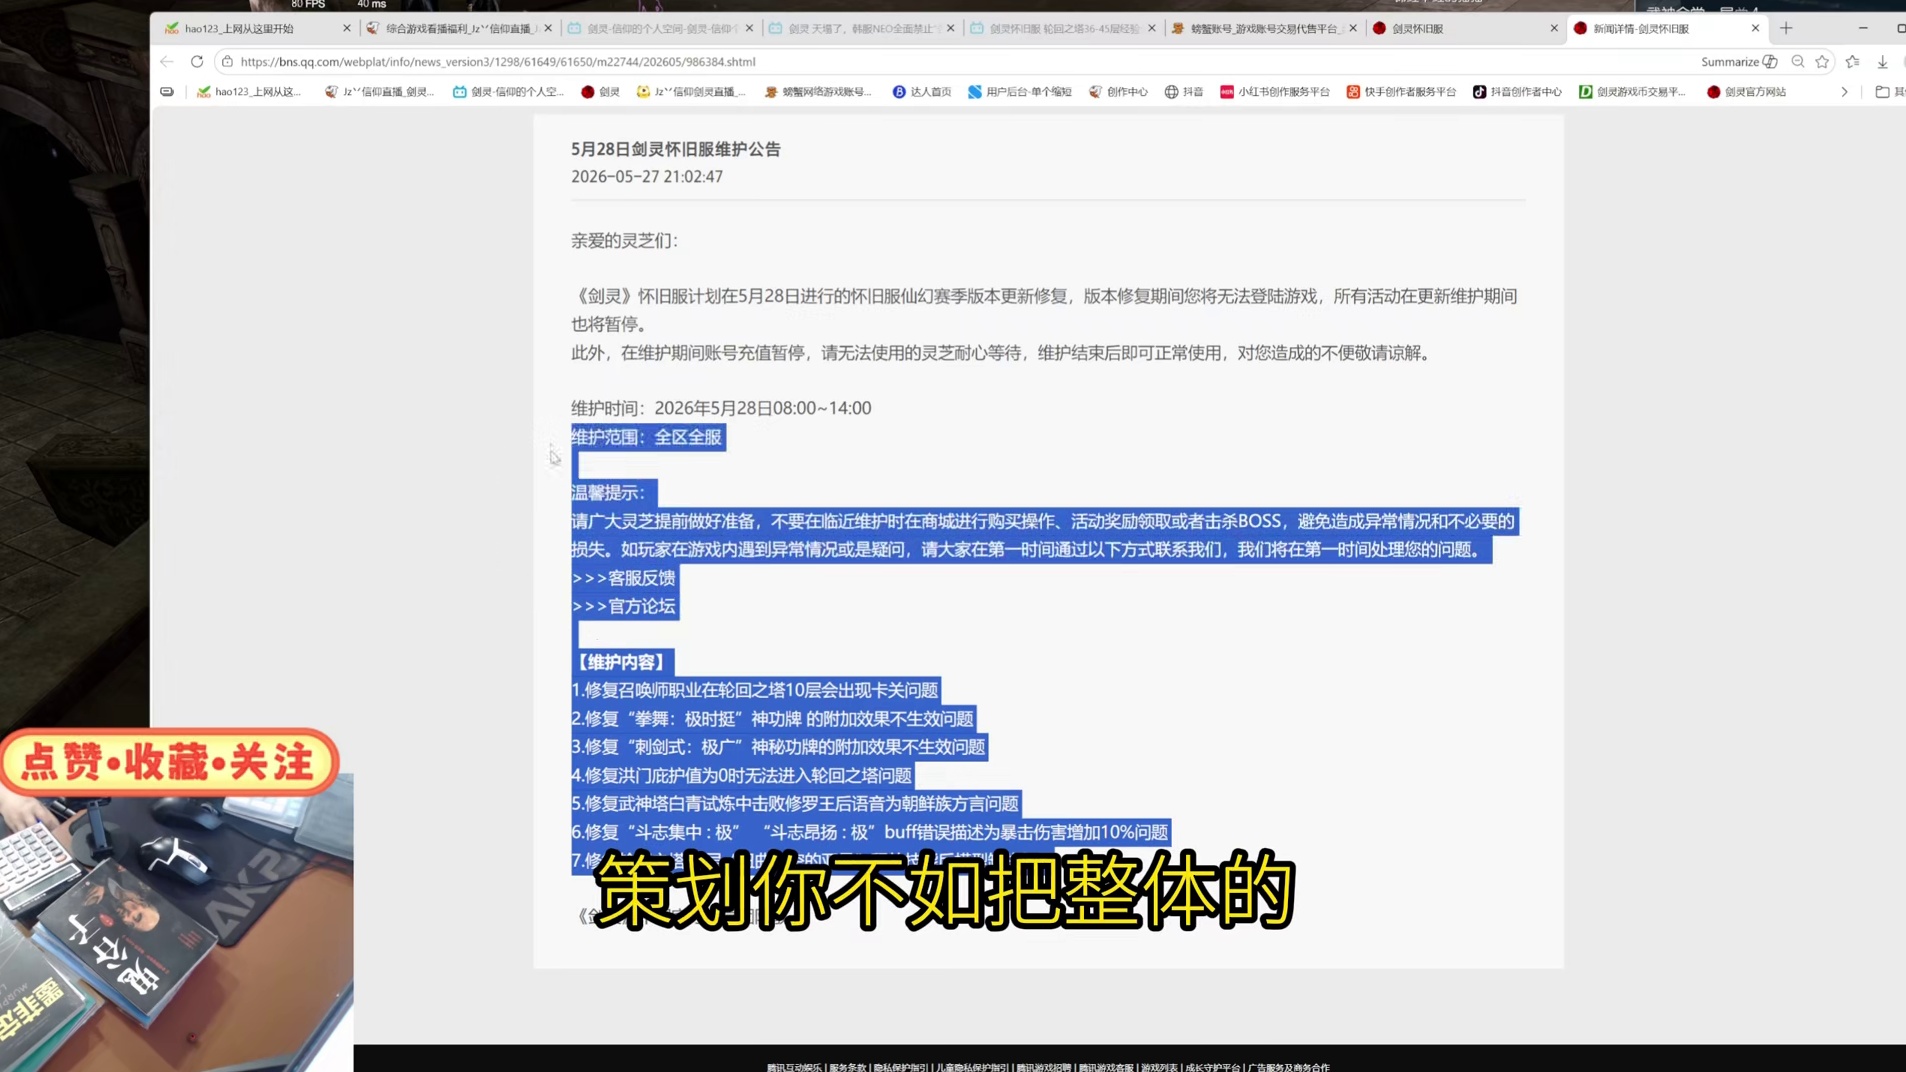This screenshot has height=1072, width=1906.
Task: Click item 3 刺剑式：极广 line
Action: (778, 747)
